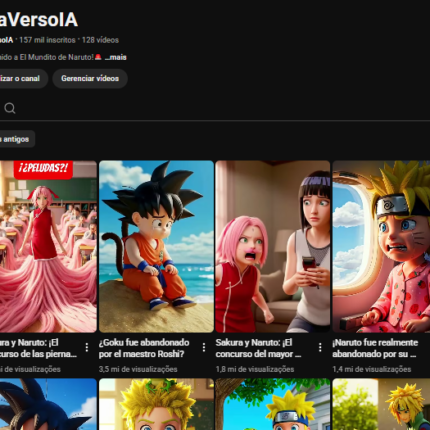Open the Goku on beach thumbnail
The height and width of the screenshot is (430, 430).
(x=156, y=247)
